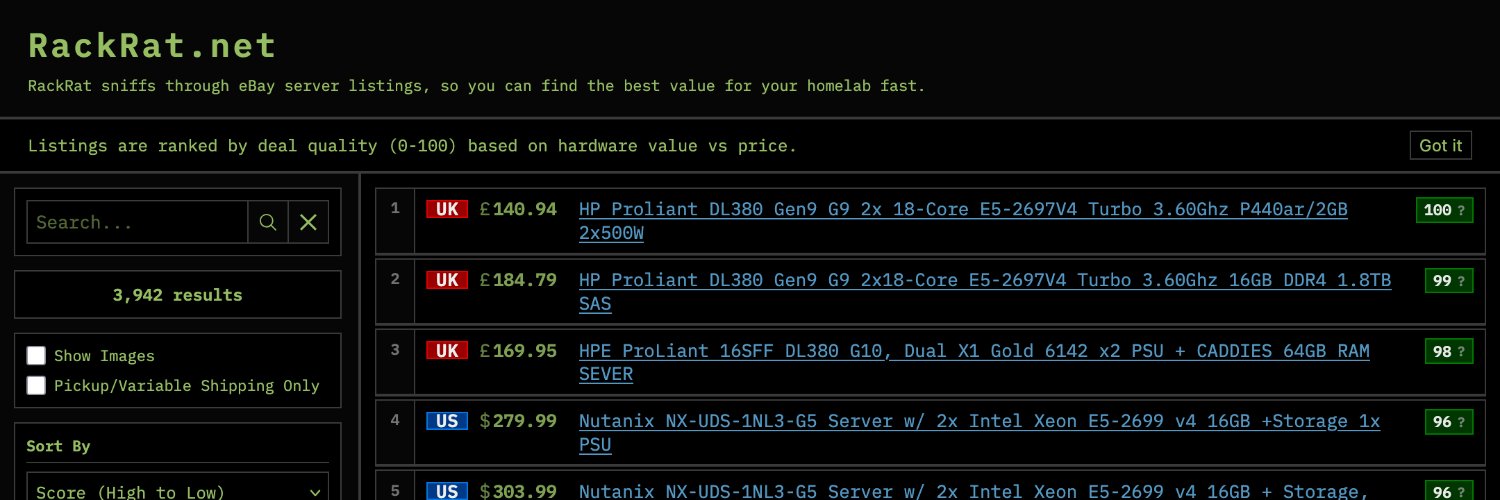Open score help on Nutanix $279.99 listing
This screenshot has width=1500, height=500.
pos(1461,422)
